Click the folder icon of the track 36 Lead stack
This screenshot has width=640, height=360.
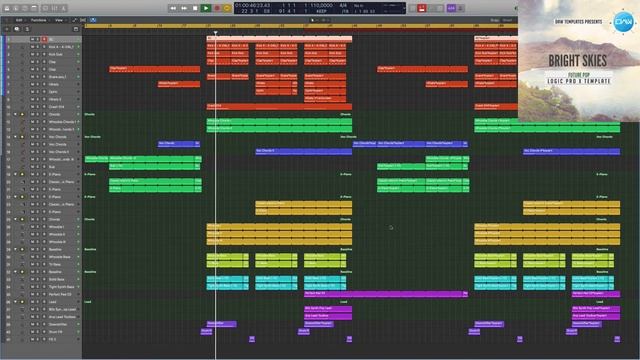point(22,302)
